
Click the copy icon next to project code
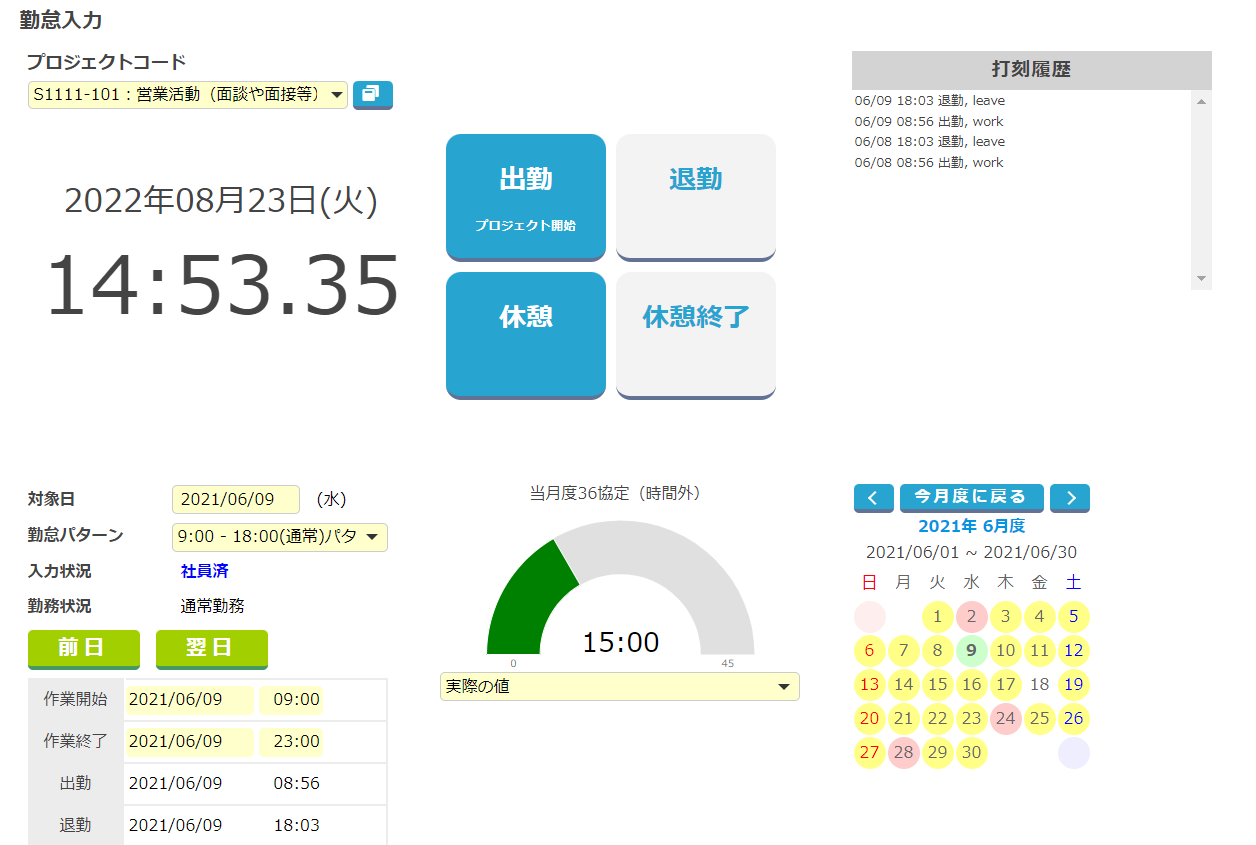373,95
